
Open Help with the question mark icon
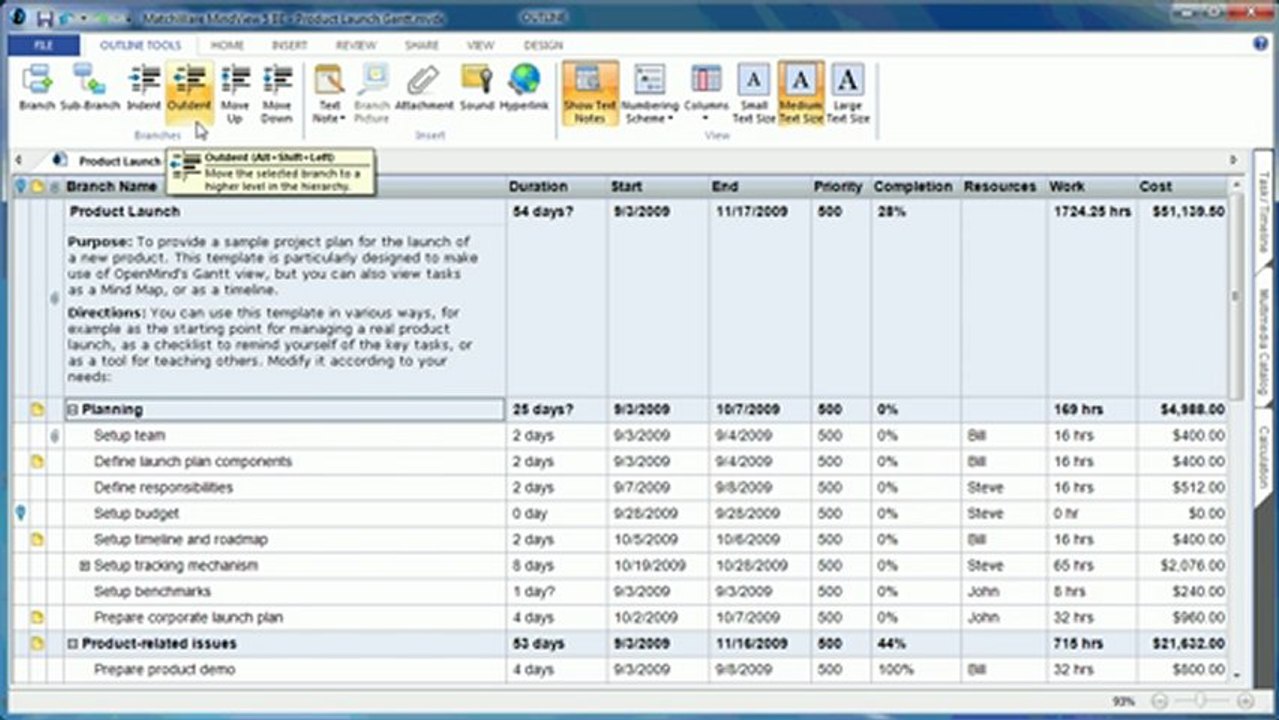[x=1260, y=44]
